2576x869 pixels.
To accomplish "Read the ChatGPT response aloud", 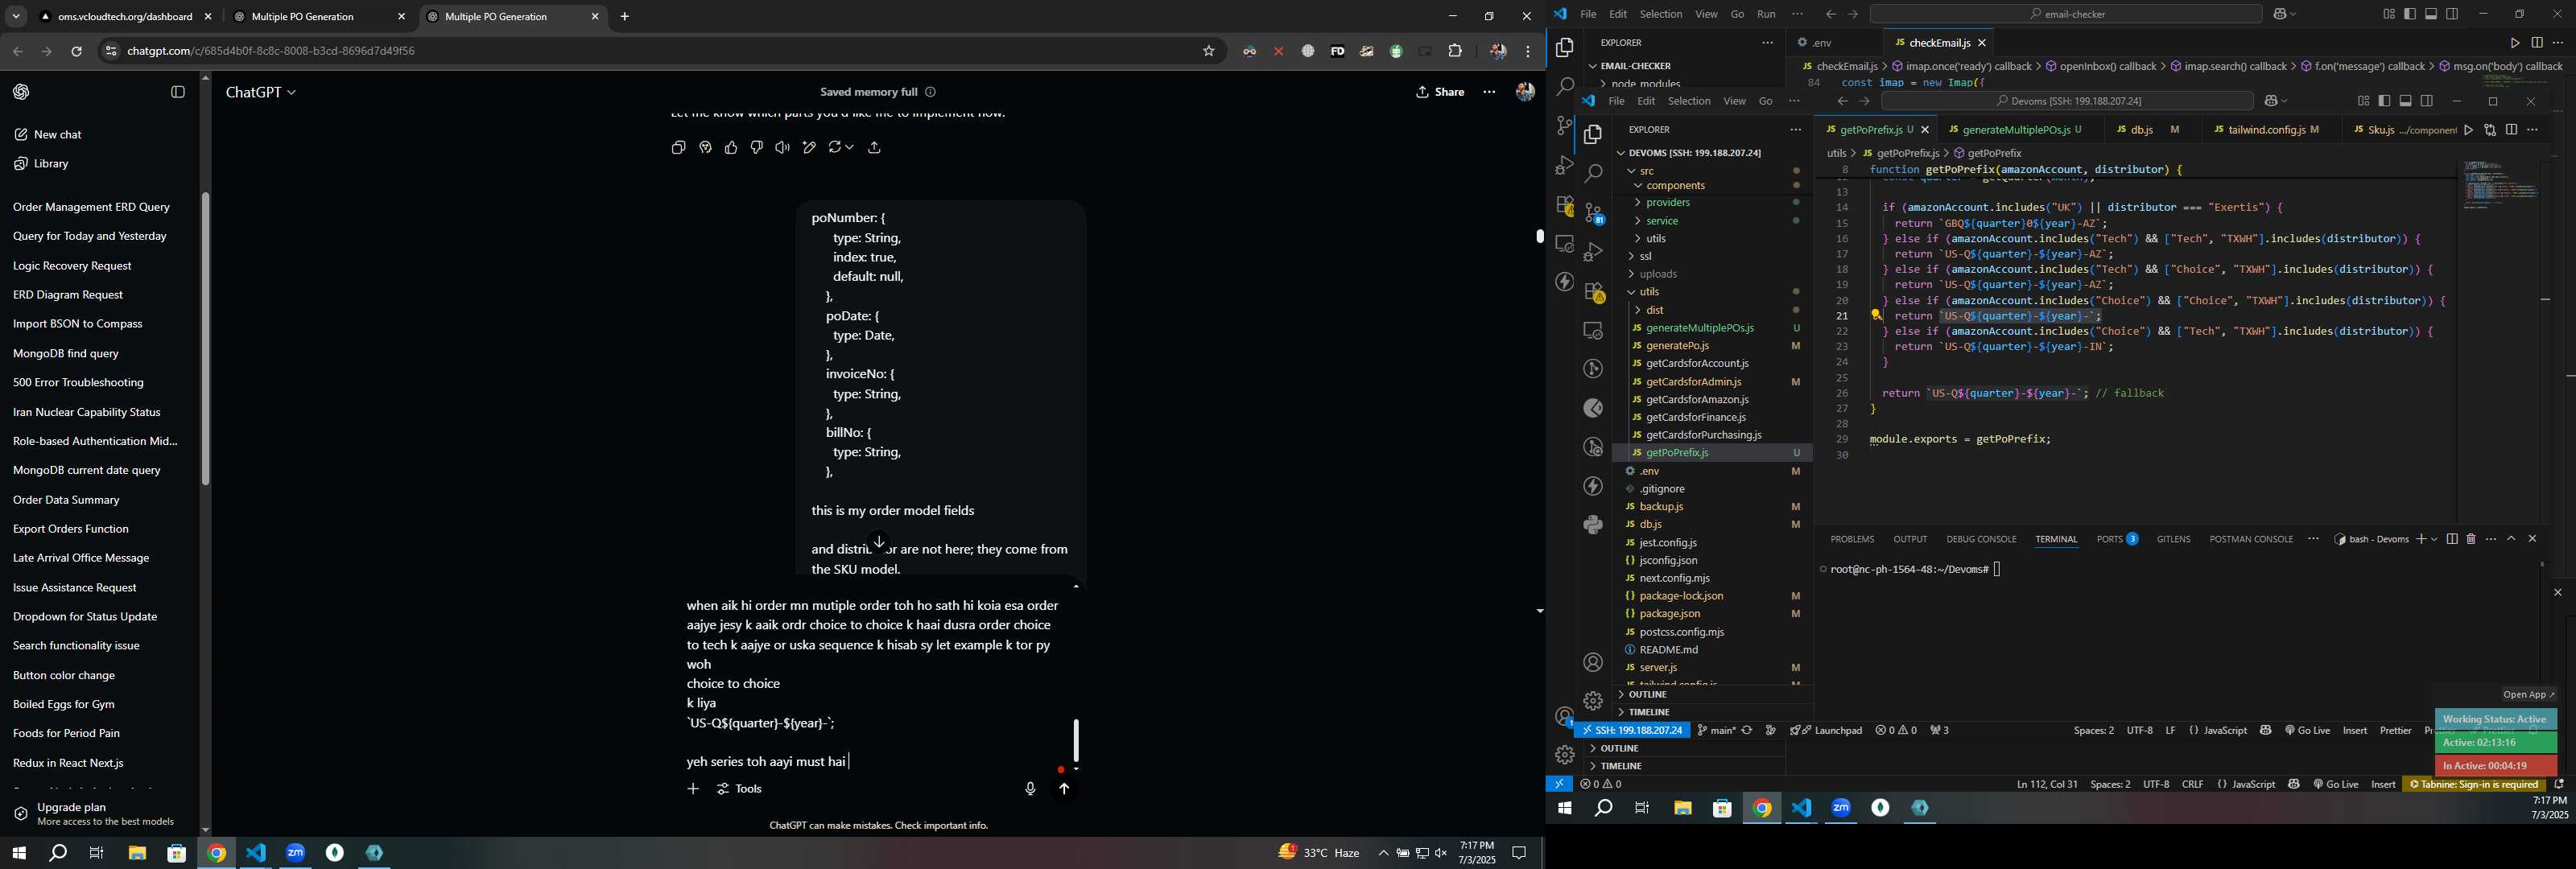I will (x=782, y=148).
